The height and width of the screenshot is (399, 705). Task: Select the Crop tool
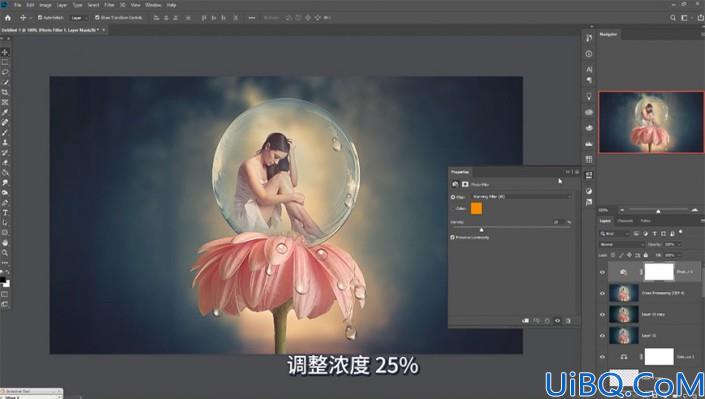point(5,92)
